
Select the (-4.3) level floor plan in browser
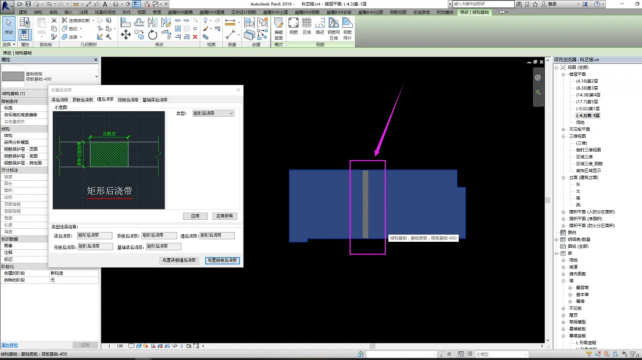click(x=588, y=115)
